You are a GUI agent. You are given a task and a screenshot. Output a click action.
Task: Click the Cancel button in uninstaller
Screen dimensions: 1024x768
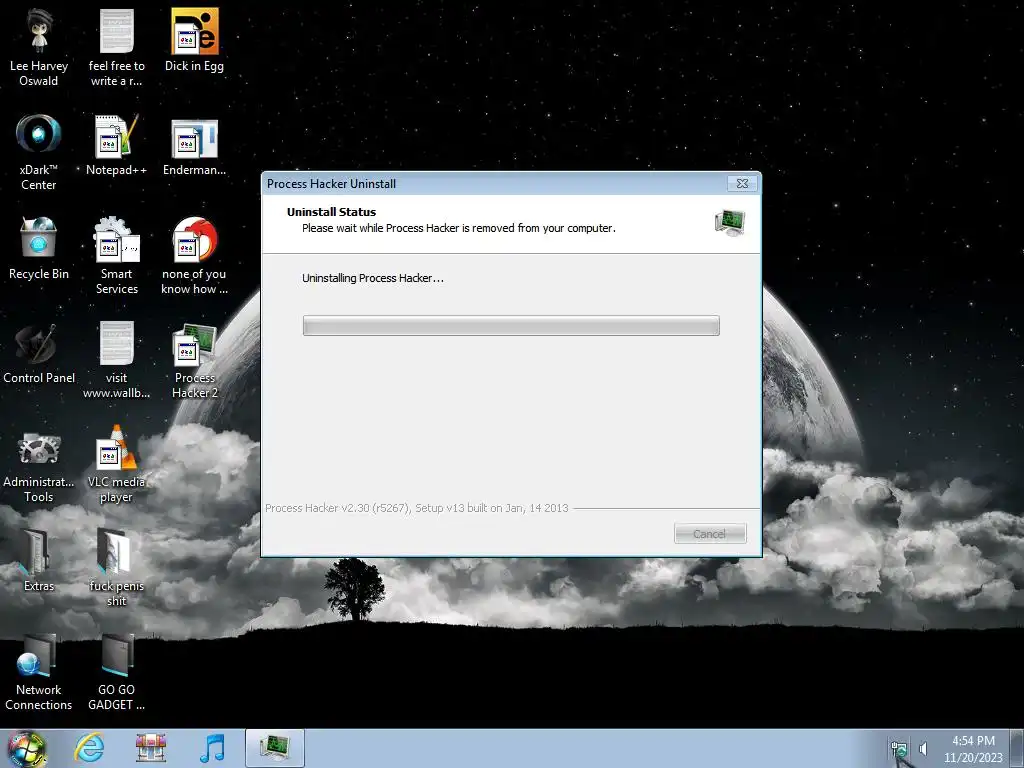[x=710, y=534]
